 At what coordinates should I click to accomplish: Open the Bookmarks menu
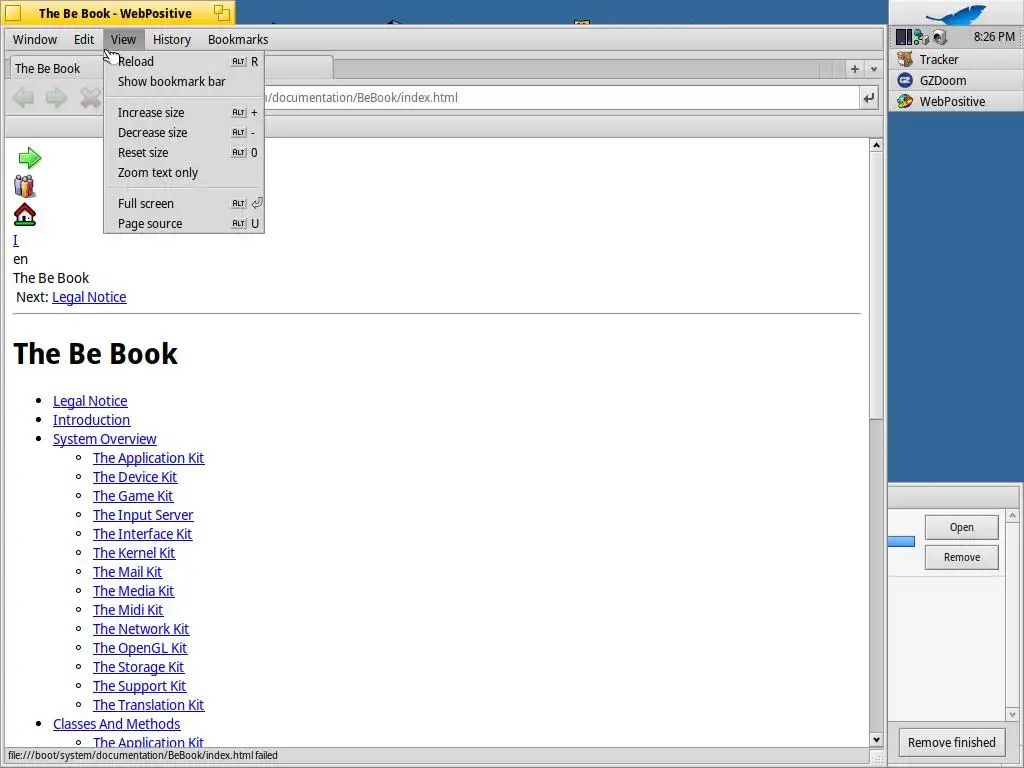[x=238, y=39]
